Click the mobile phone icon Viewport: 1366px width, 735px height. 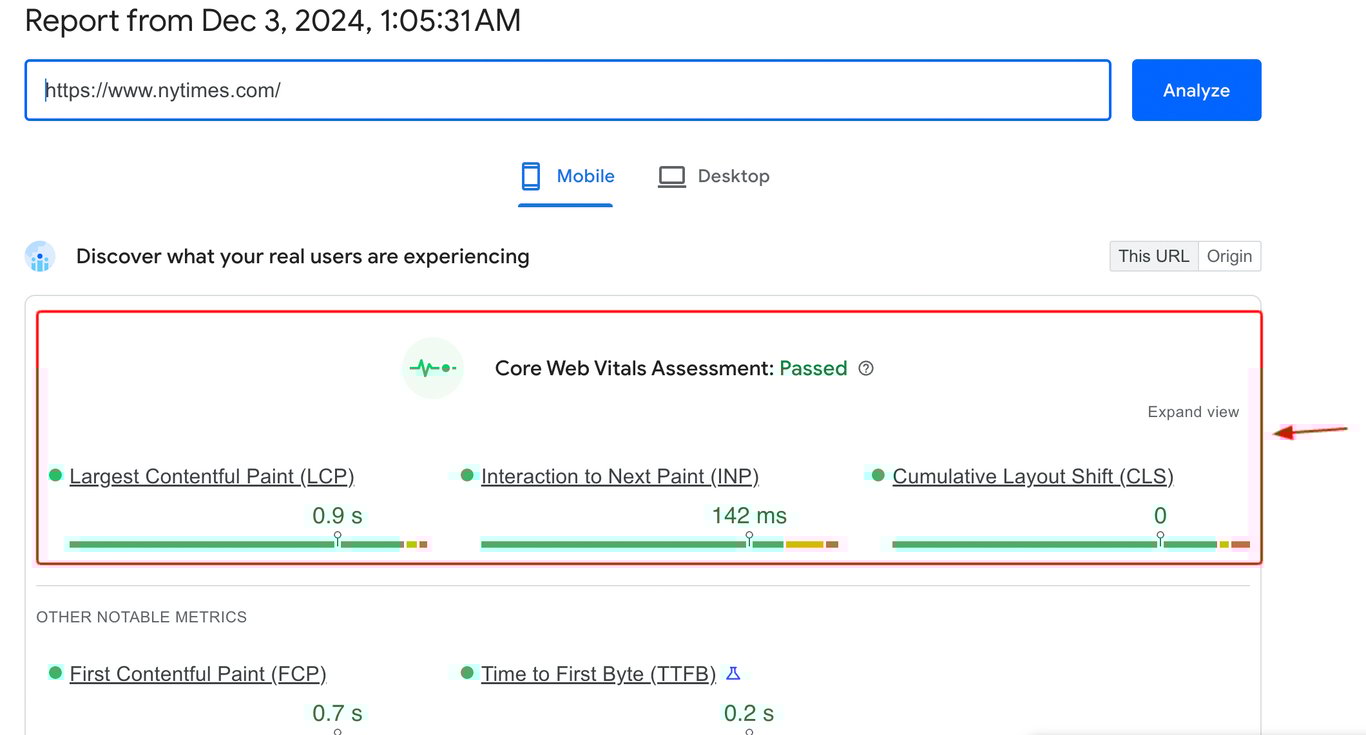point(531,177)
